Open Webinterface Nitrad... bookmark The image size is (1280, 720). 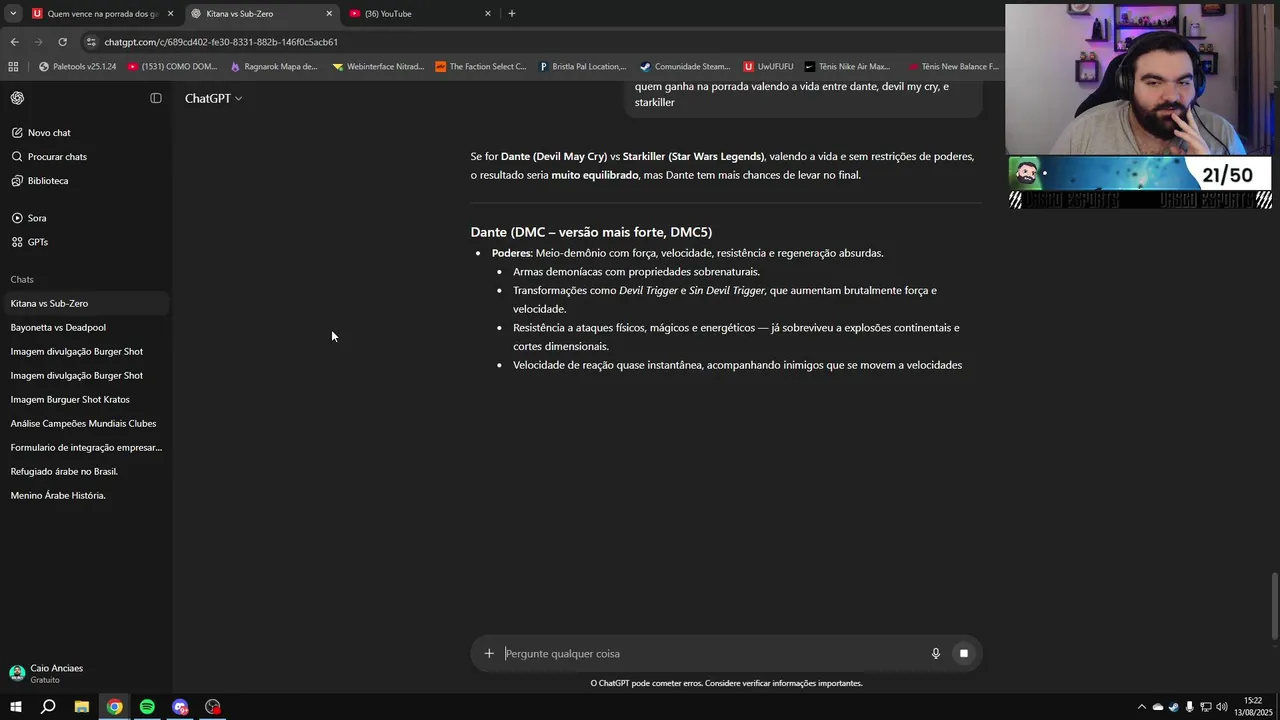pos(378,67)
